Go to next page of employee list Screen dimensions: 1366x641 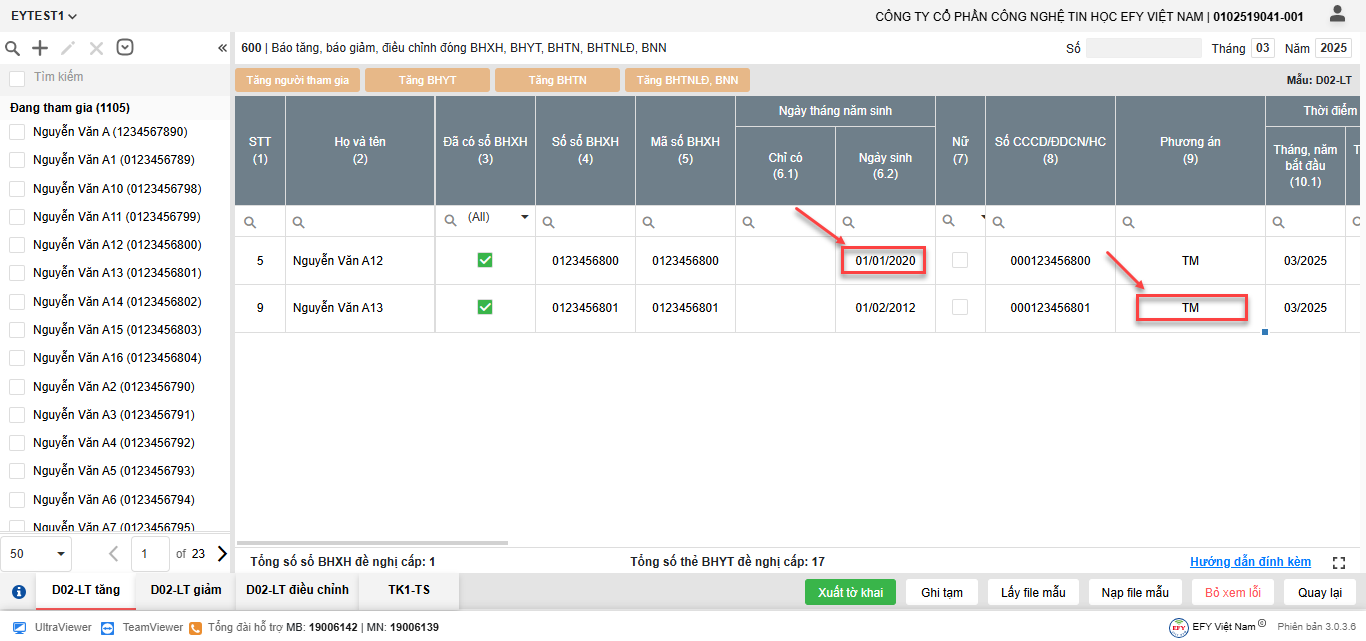click(222, 553)
